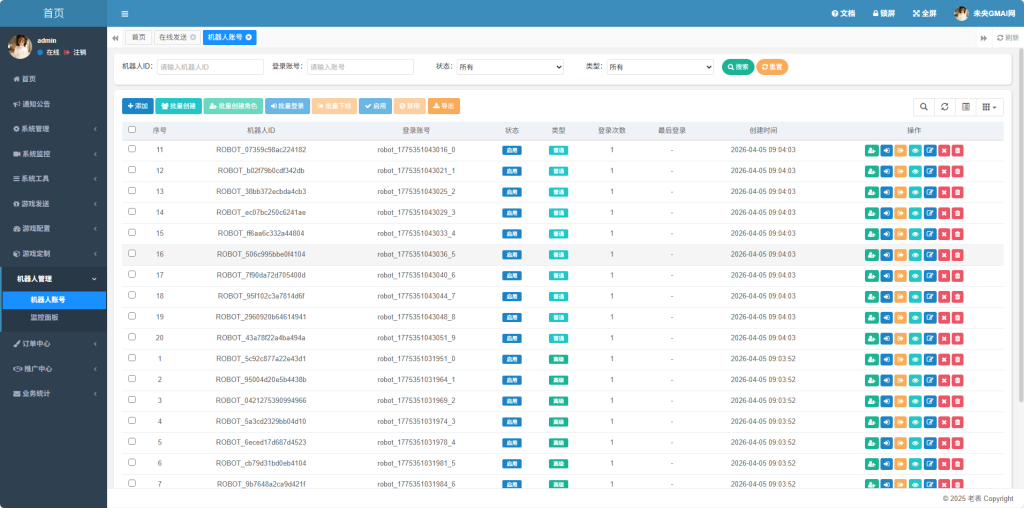Tick the checkbox for ROBOT_b02f79b0cdf342db
Viewport: 1024px width, 508px height.
click(132, 170)
